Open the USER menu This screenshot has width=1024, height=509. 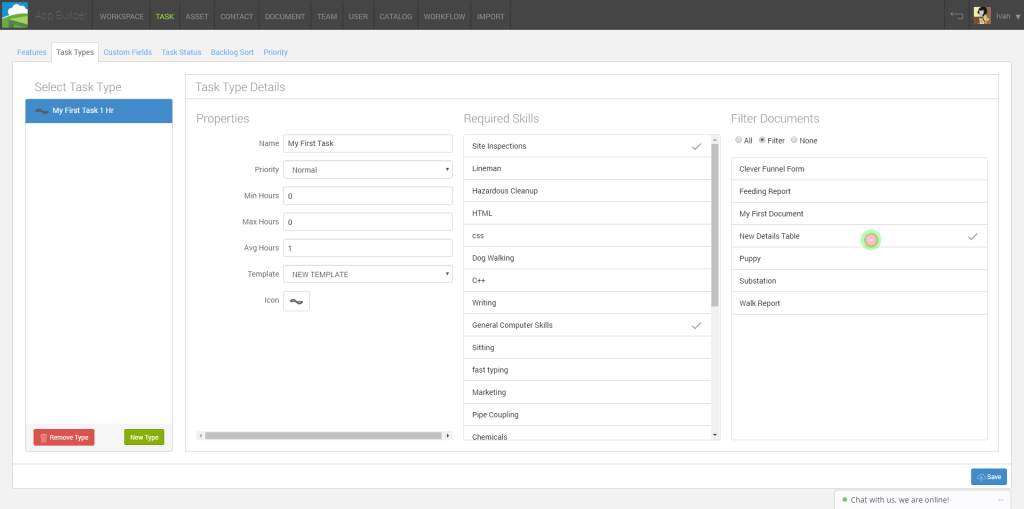pyautogui.click(x=358, y=16)
